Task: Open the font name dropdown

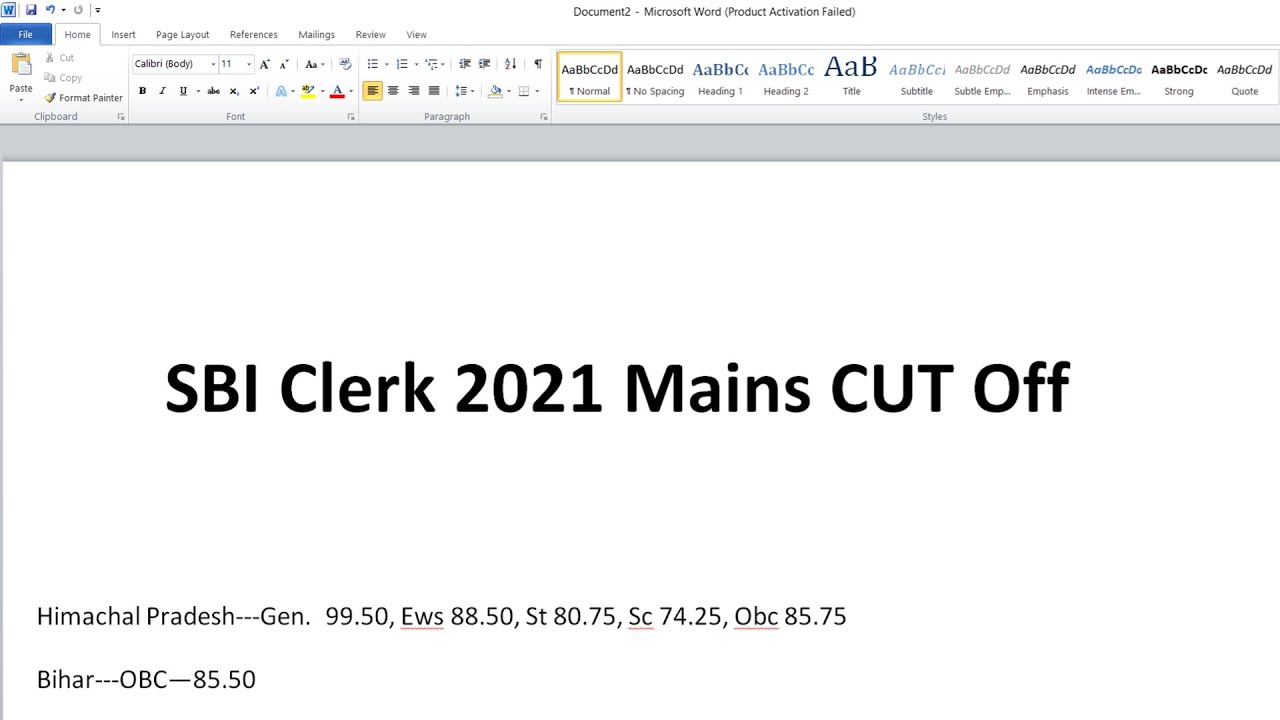Action: pyautogui.click(x=213, y=64)
